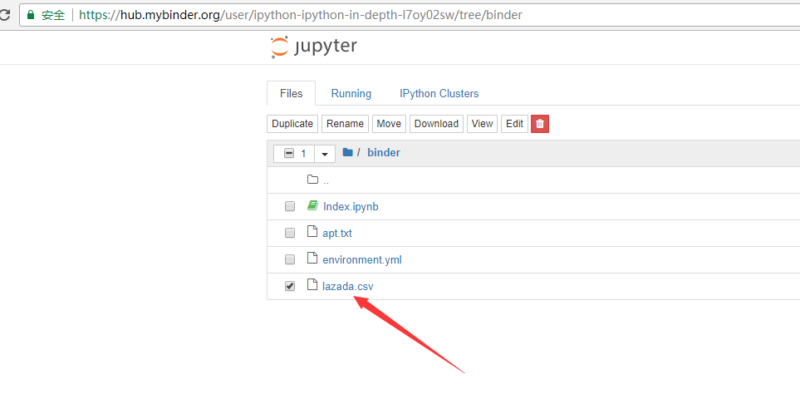The width and height of the screenshot is (800, 414).
Task: Click the green secure padlock icon
Action: 31,15
